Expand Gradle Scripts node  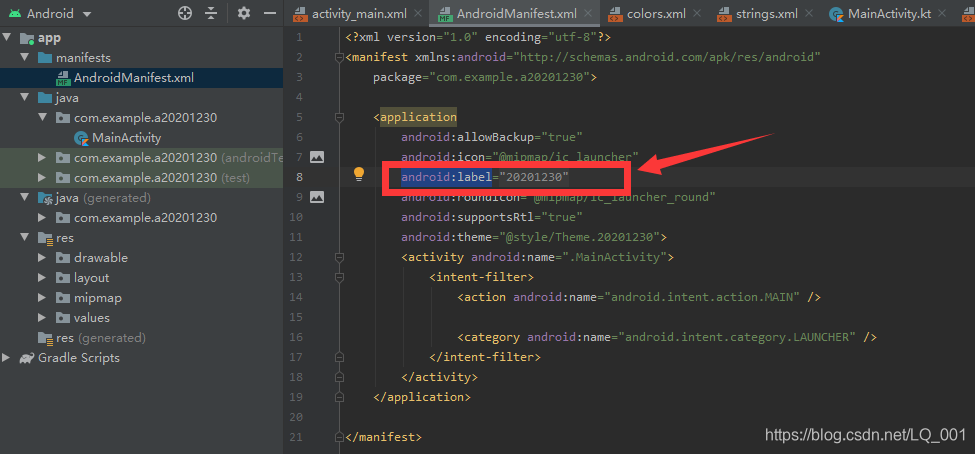[7, 358]
